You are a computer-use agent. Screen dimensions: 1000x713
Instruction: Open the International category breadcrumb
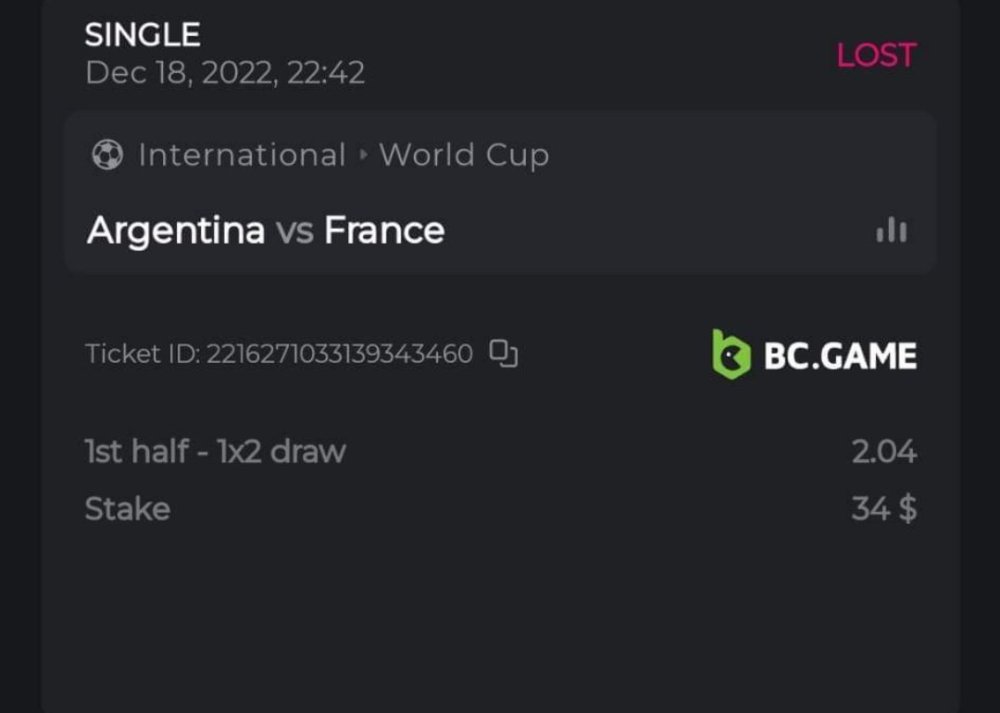click(241, 155)
